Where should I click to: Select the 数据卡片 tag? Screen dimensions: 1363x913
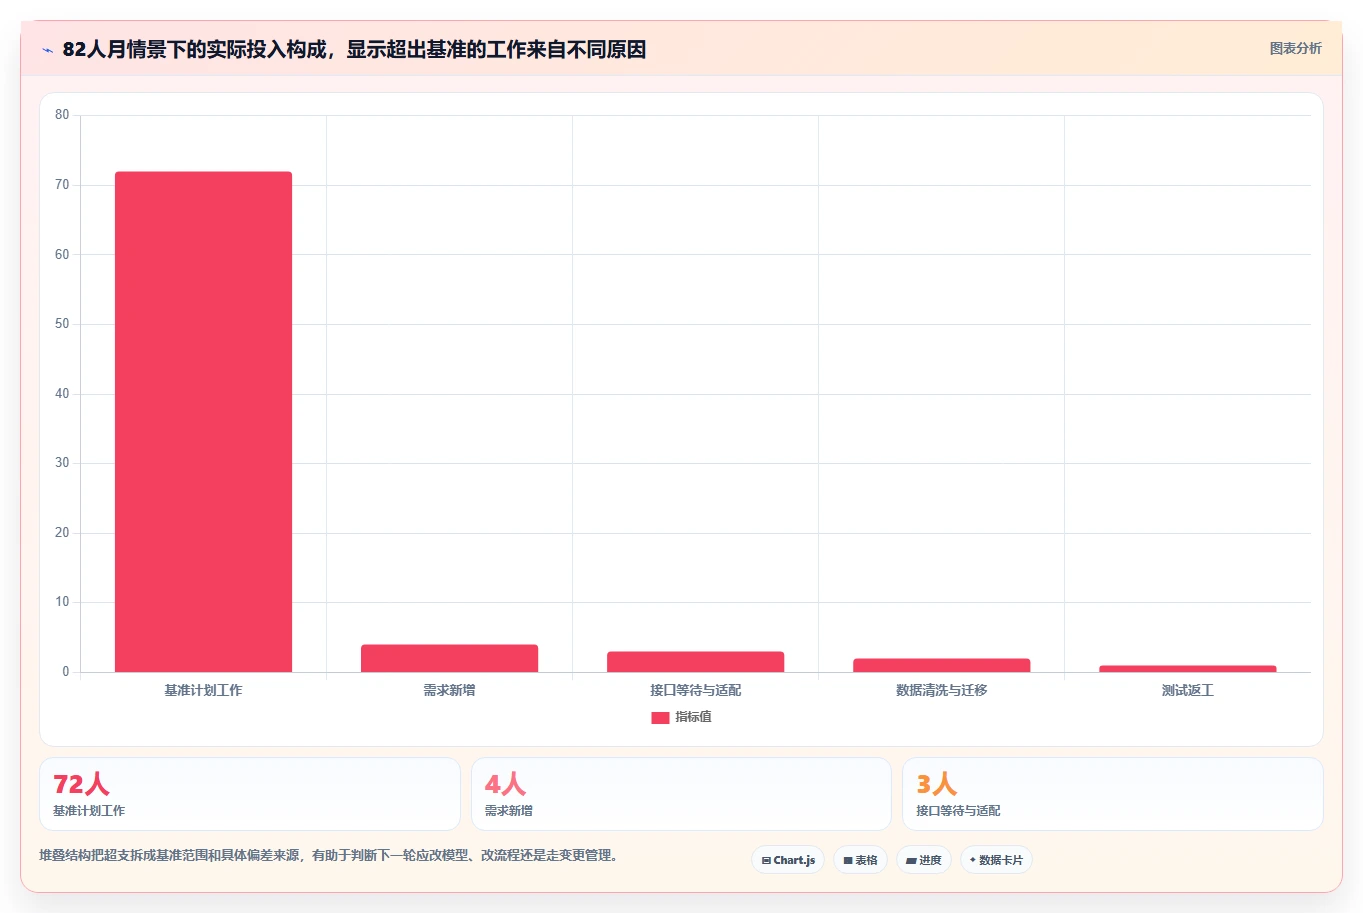pyautogui.click(x=996, y=860)
